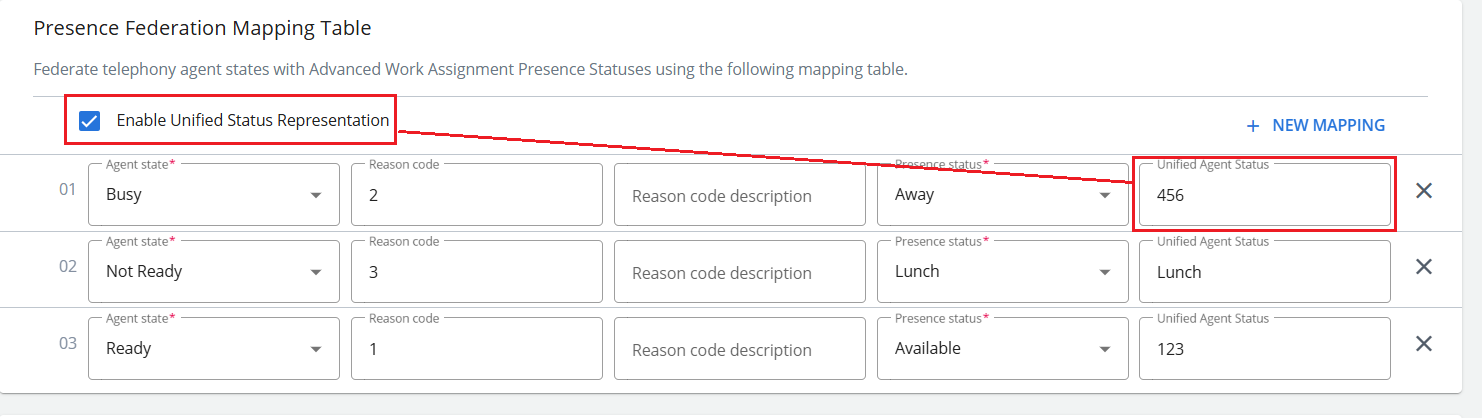This screenshot has height=418, width=1482.
Task: Open Presence status dropdown set to Away
Action: (x=1002, y=195)
